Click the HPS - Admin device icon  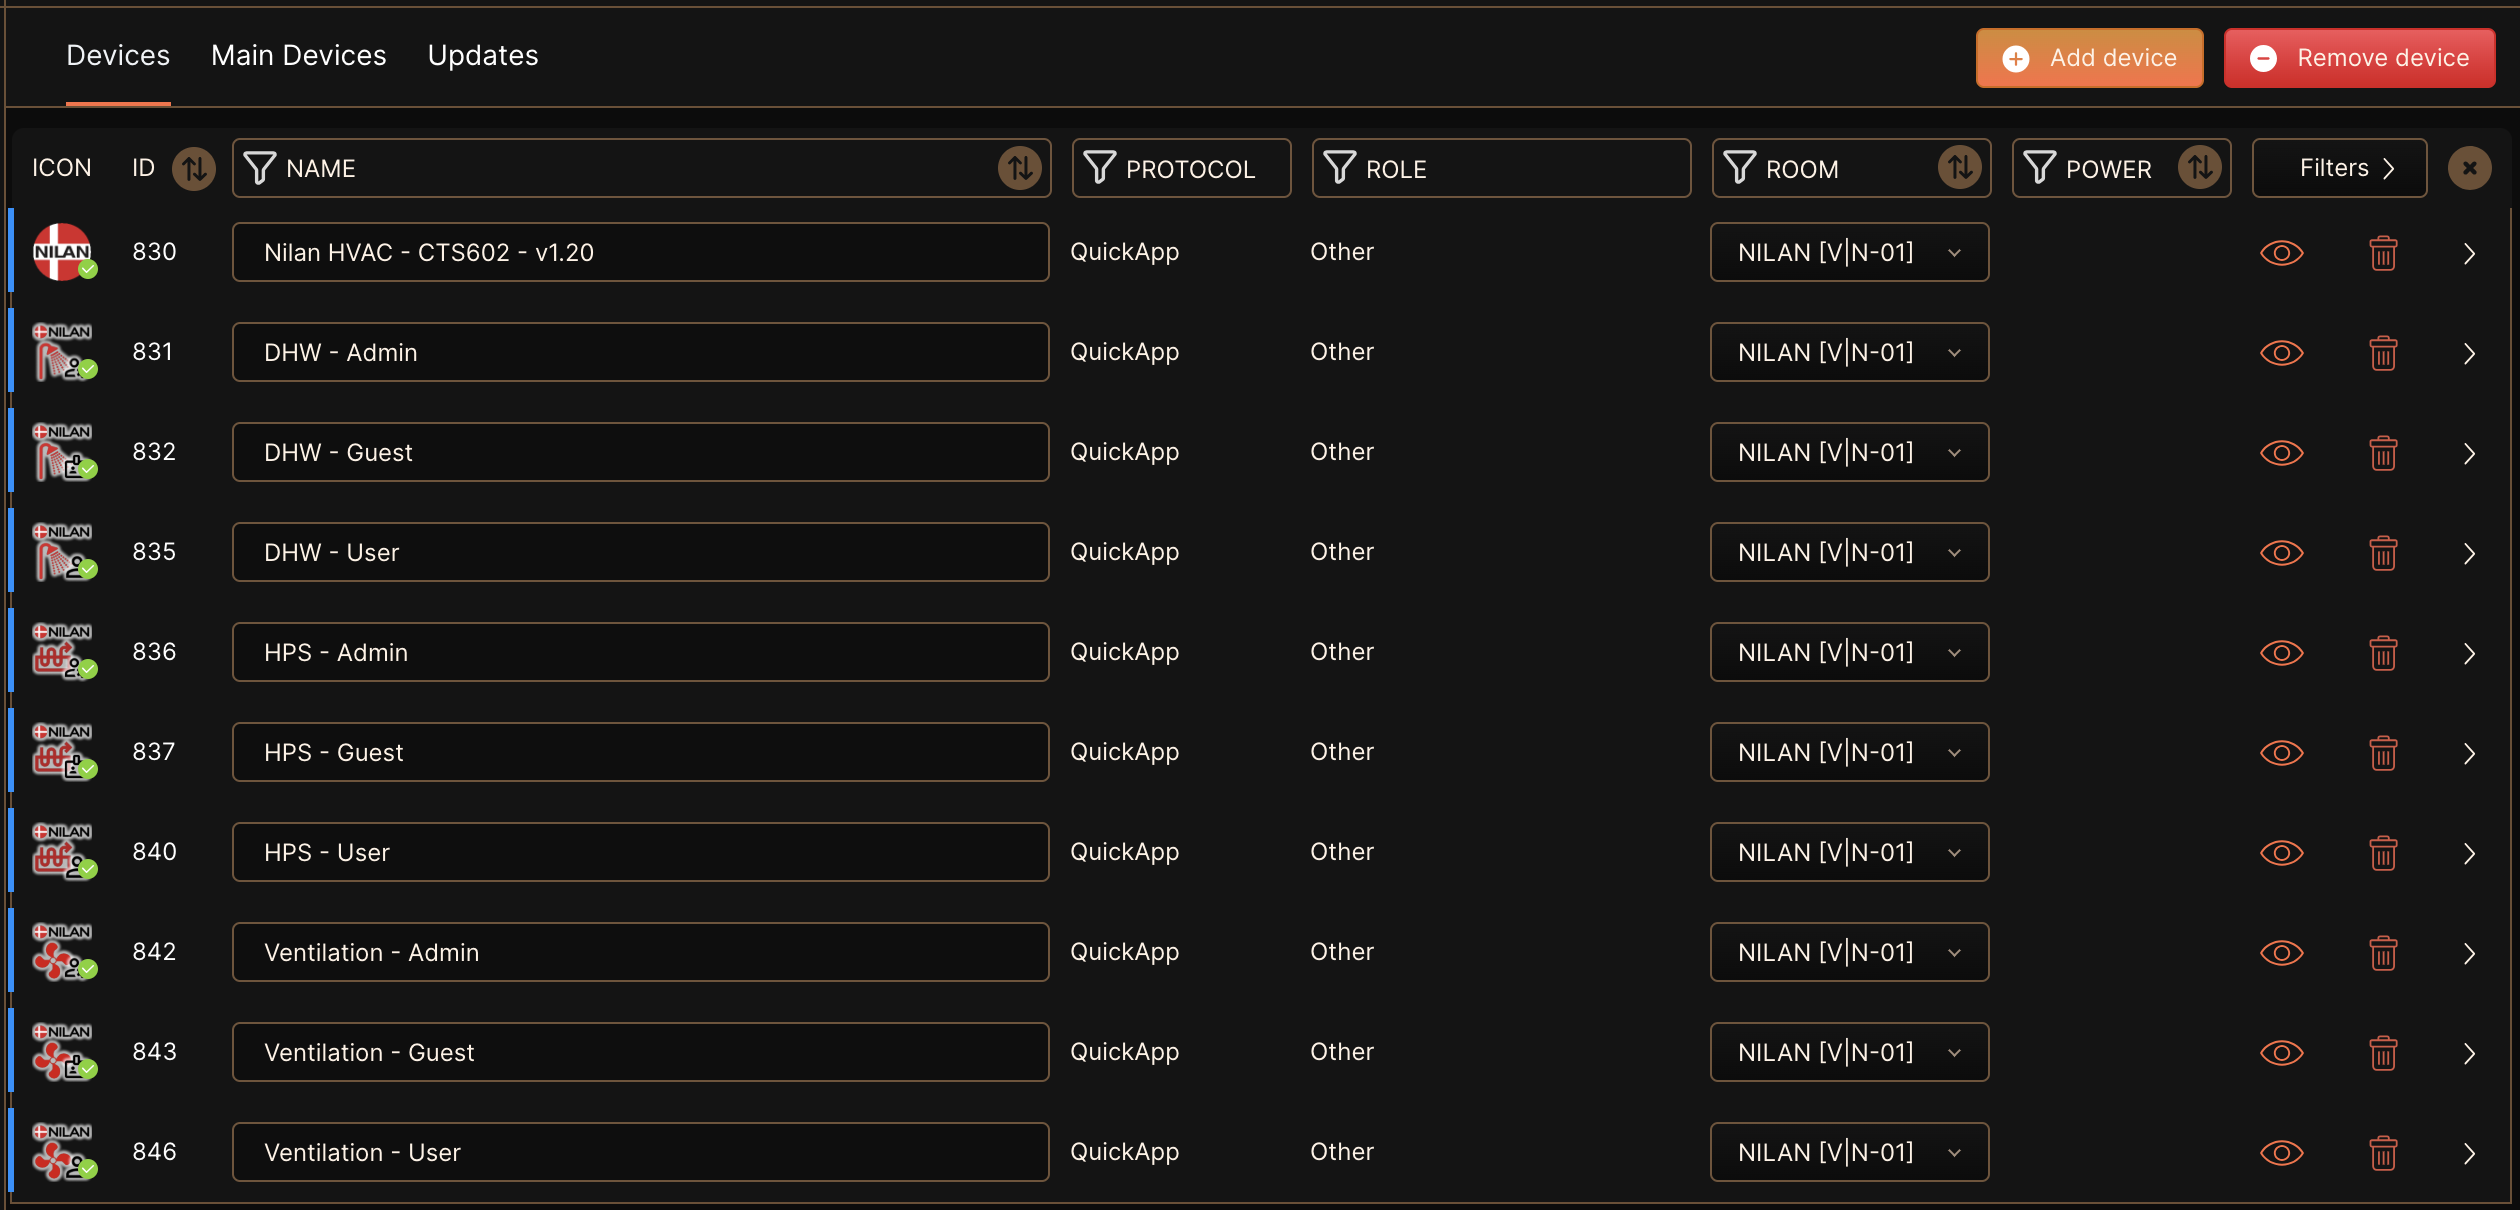point(64,652)
